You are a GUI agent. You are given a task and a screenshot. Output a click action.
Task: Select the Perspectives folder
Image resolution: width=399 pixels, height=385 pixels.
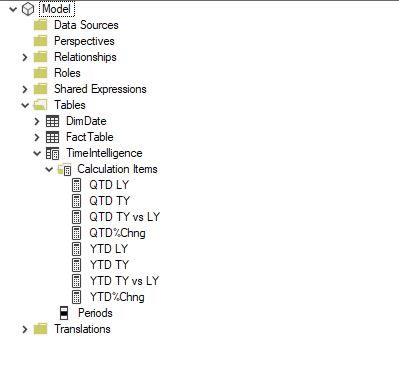tap(84, 41)
